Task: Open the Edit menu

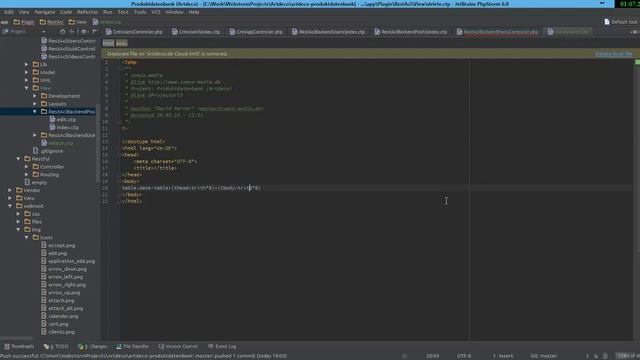Action: [9, 12]
